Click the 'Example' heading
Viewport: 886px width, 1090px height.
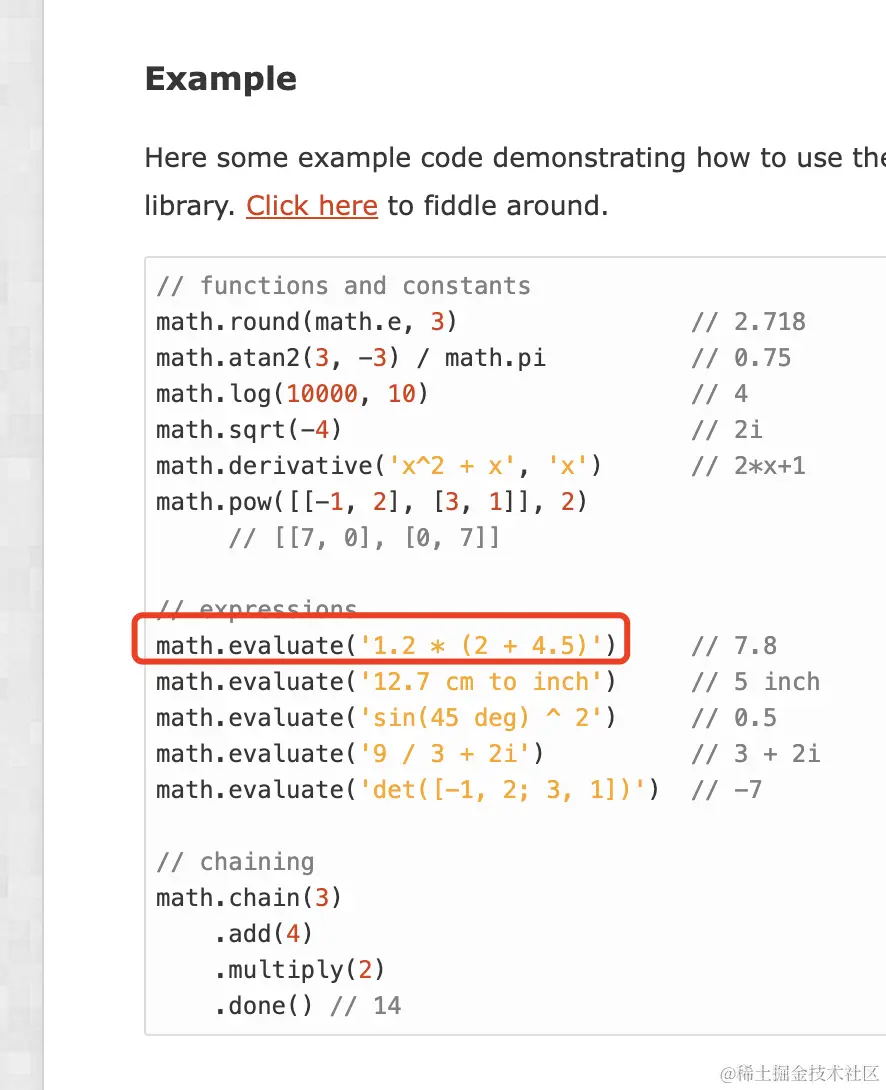coord(221,79)
